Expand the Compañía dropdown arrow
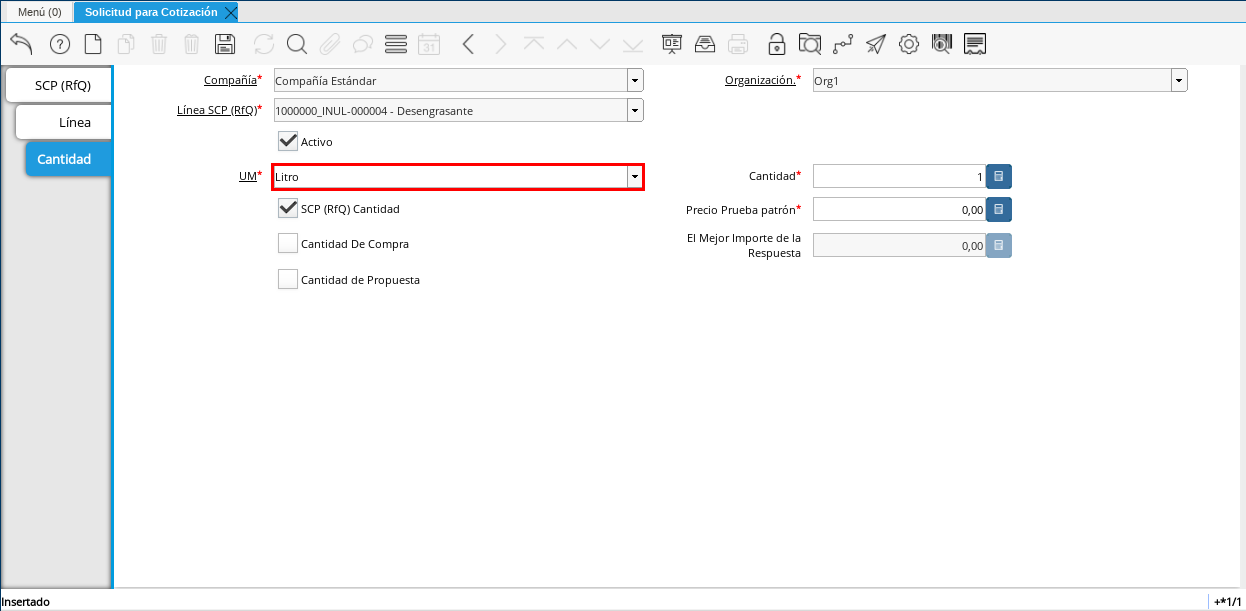The image size is (1246, 611). click(635, 81)
